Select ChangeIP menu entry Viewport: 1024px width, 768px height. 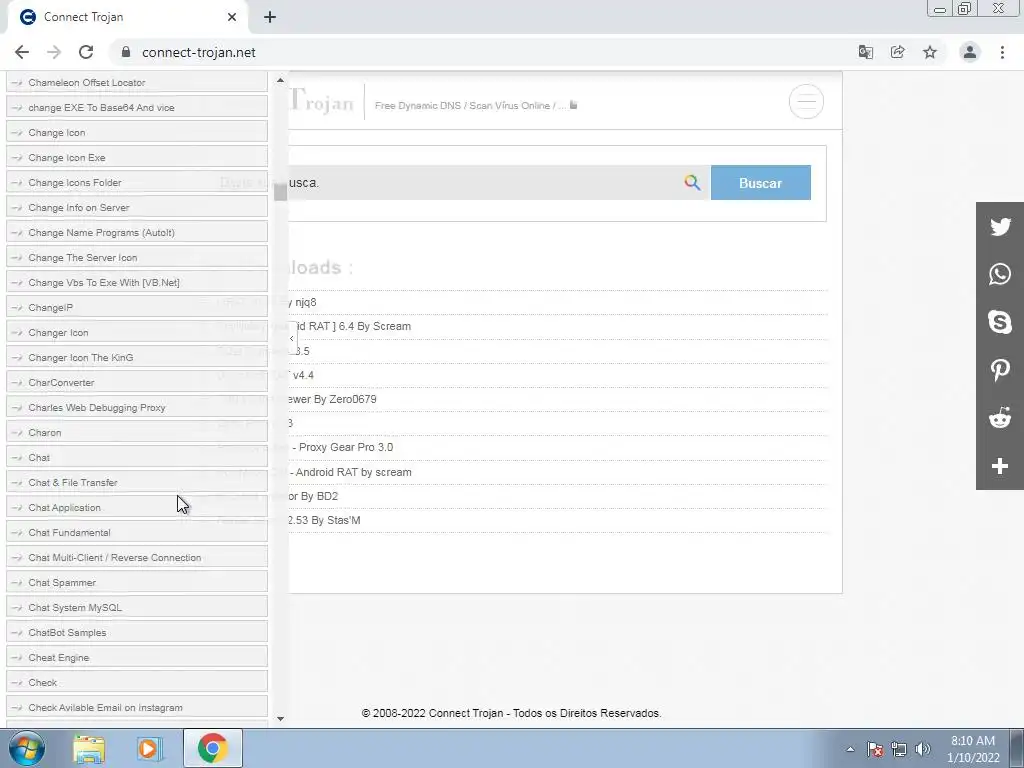[136, 307]
